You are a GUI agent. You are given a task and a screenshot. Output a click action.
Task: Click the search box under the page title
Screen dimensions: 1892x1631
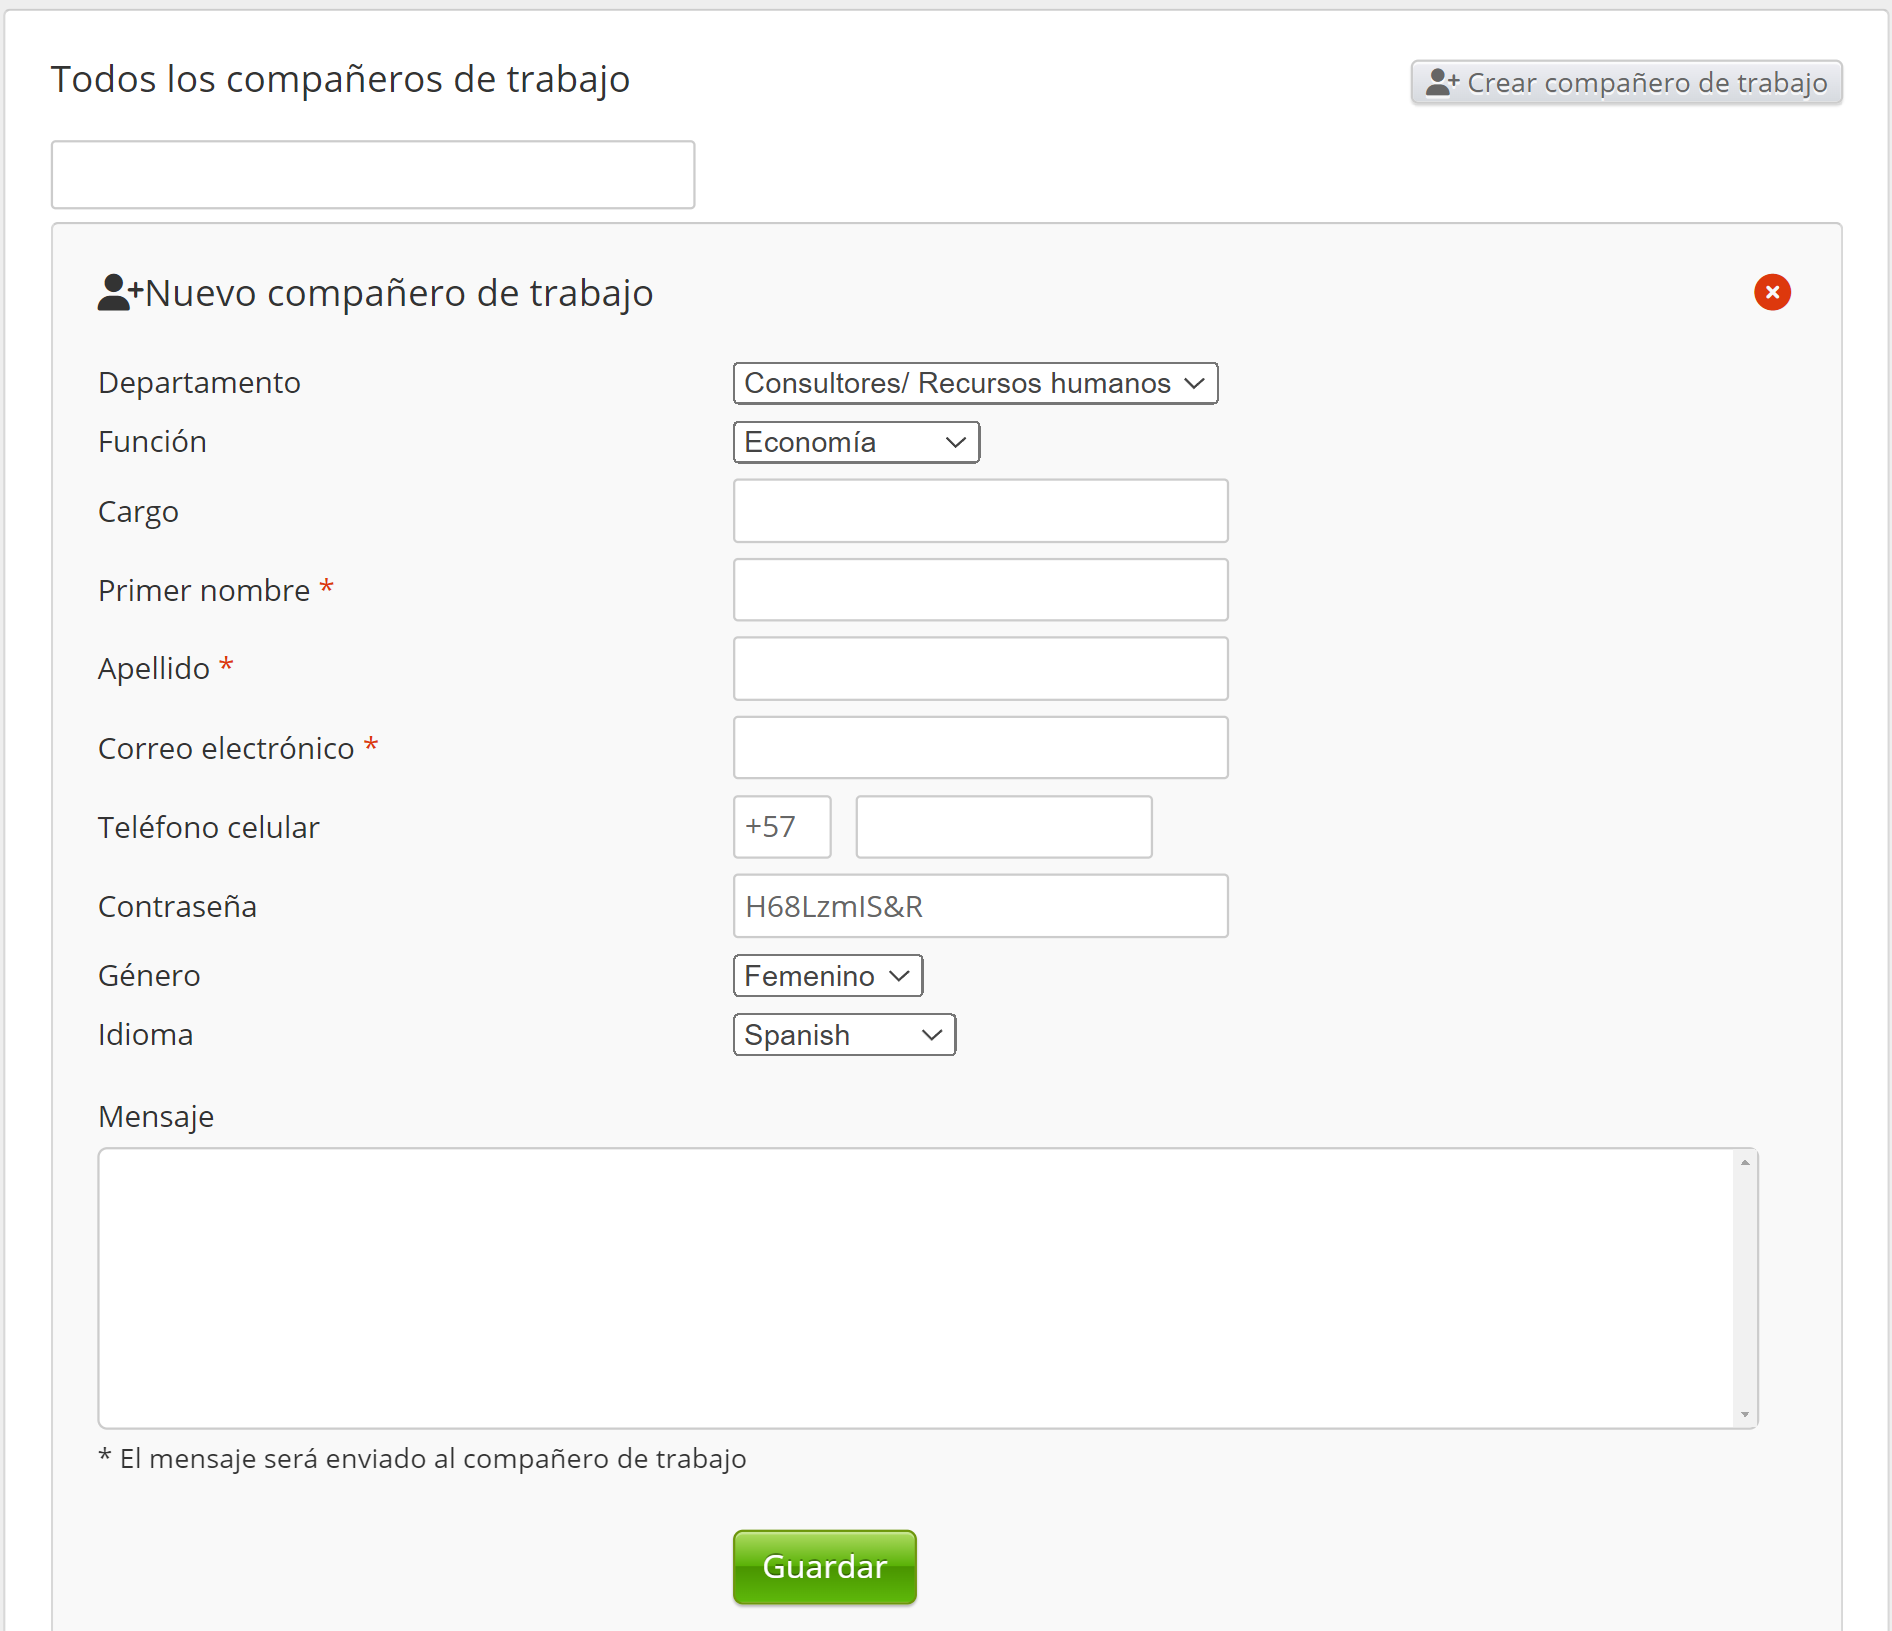373,175
